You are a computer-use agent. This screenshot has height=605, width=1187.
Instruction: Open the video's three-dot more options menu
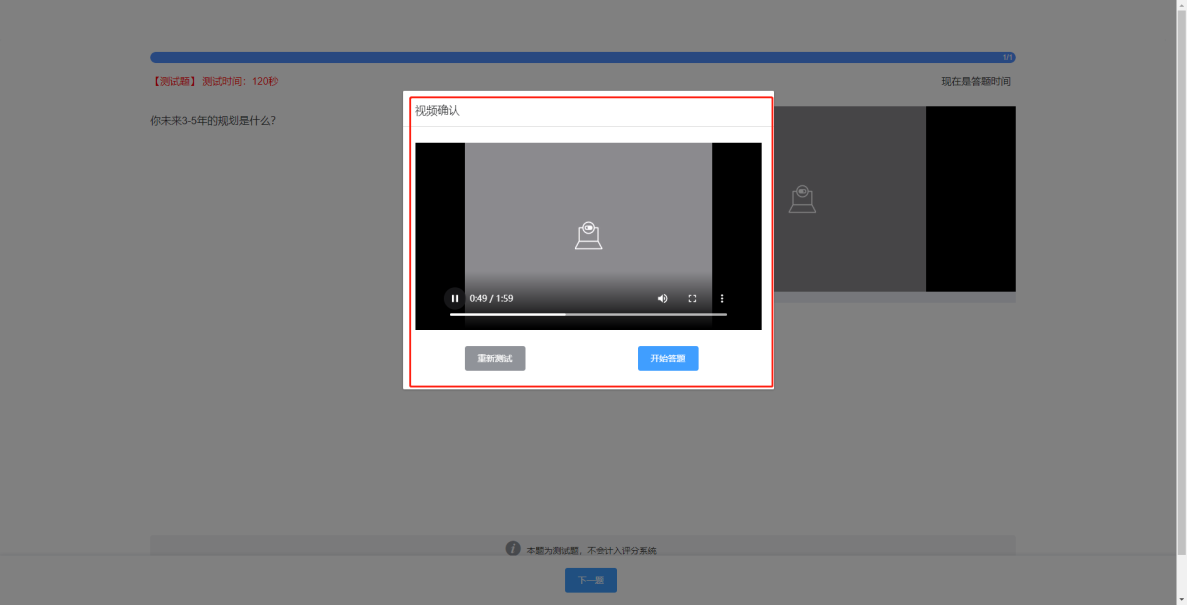[x=722, y=298]
